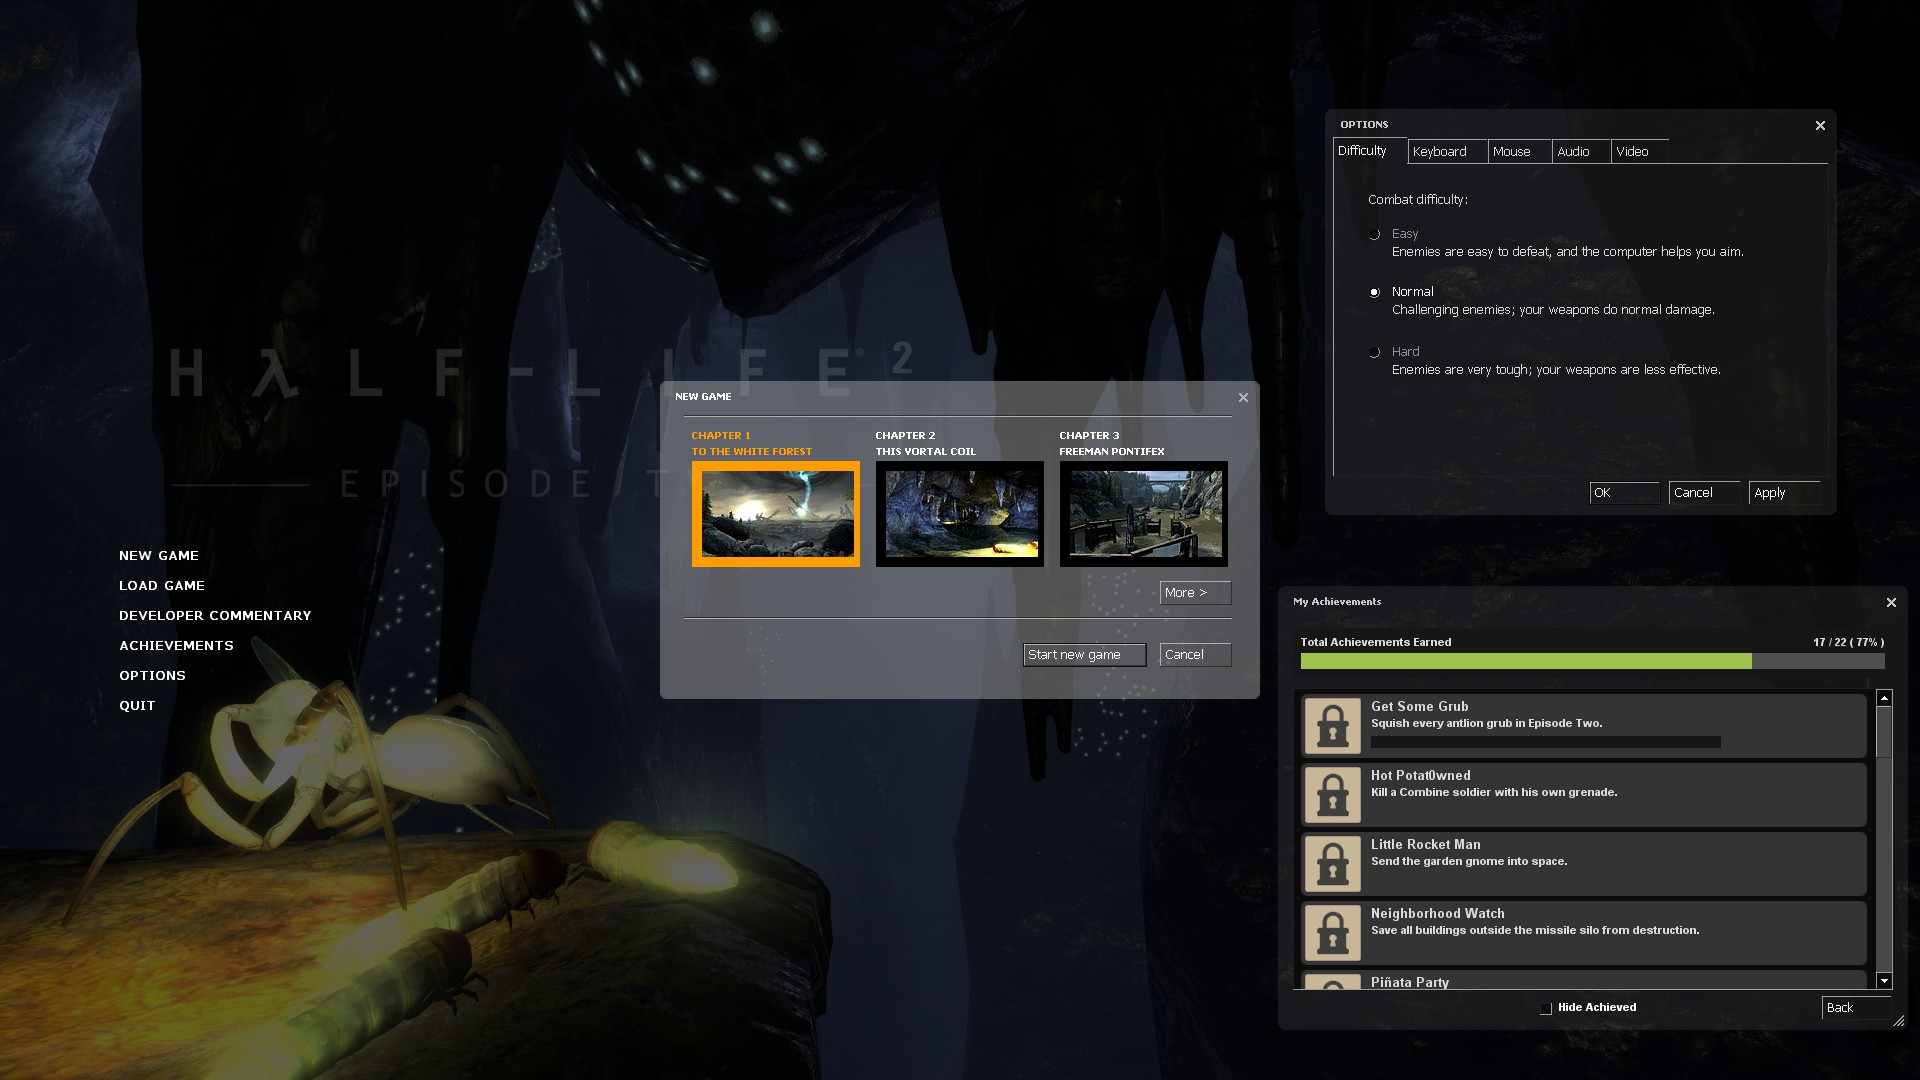Click the 'CHAPTER 2' heading text
Screen dimensions: 1920x1080
905,436
